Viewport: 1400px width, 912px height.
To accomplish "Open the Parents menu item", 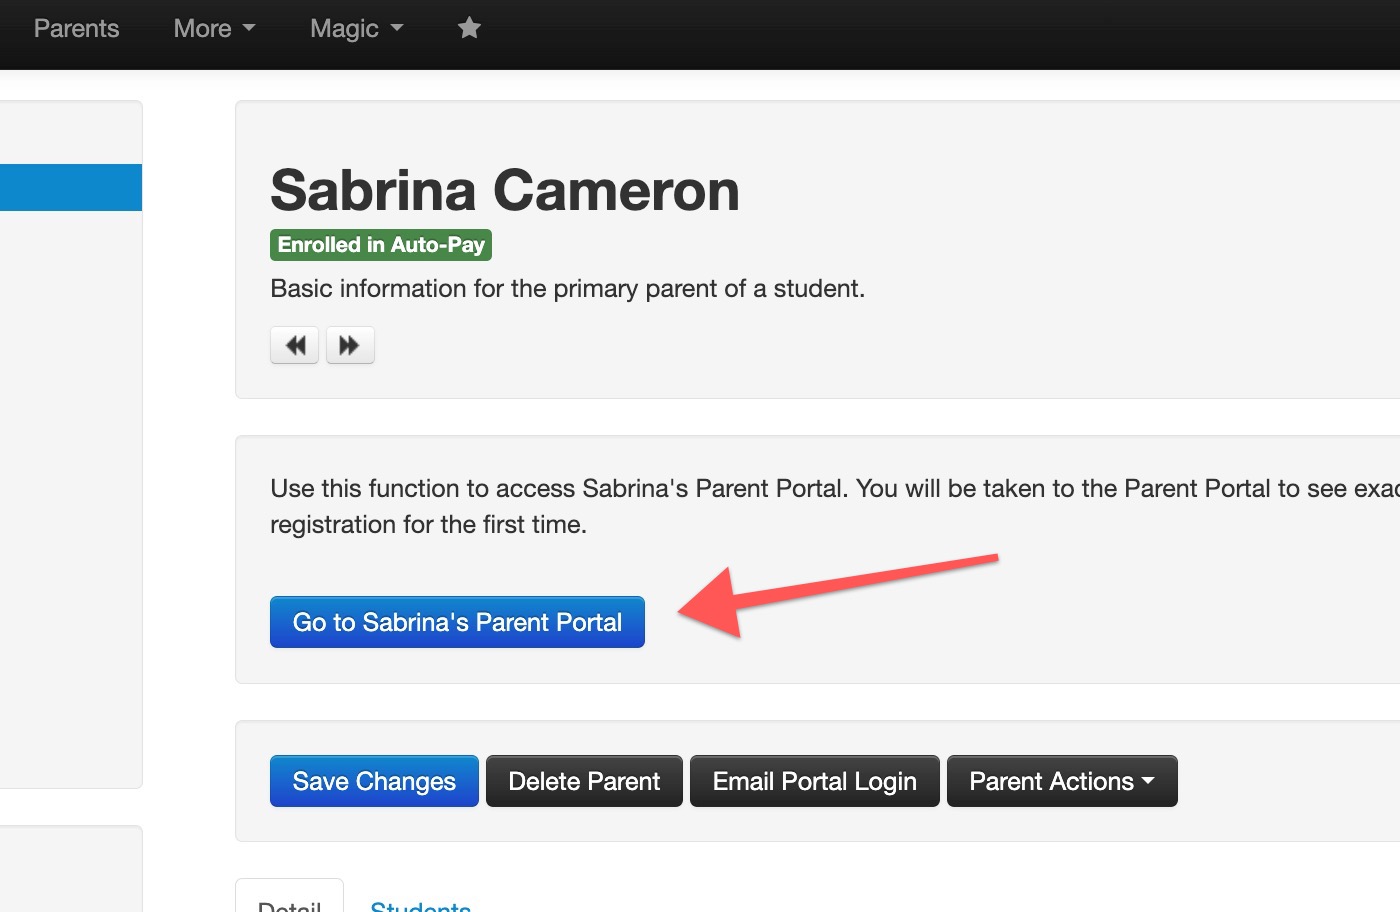I will (x=76, y=28).
